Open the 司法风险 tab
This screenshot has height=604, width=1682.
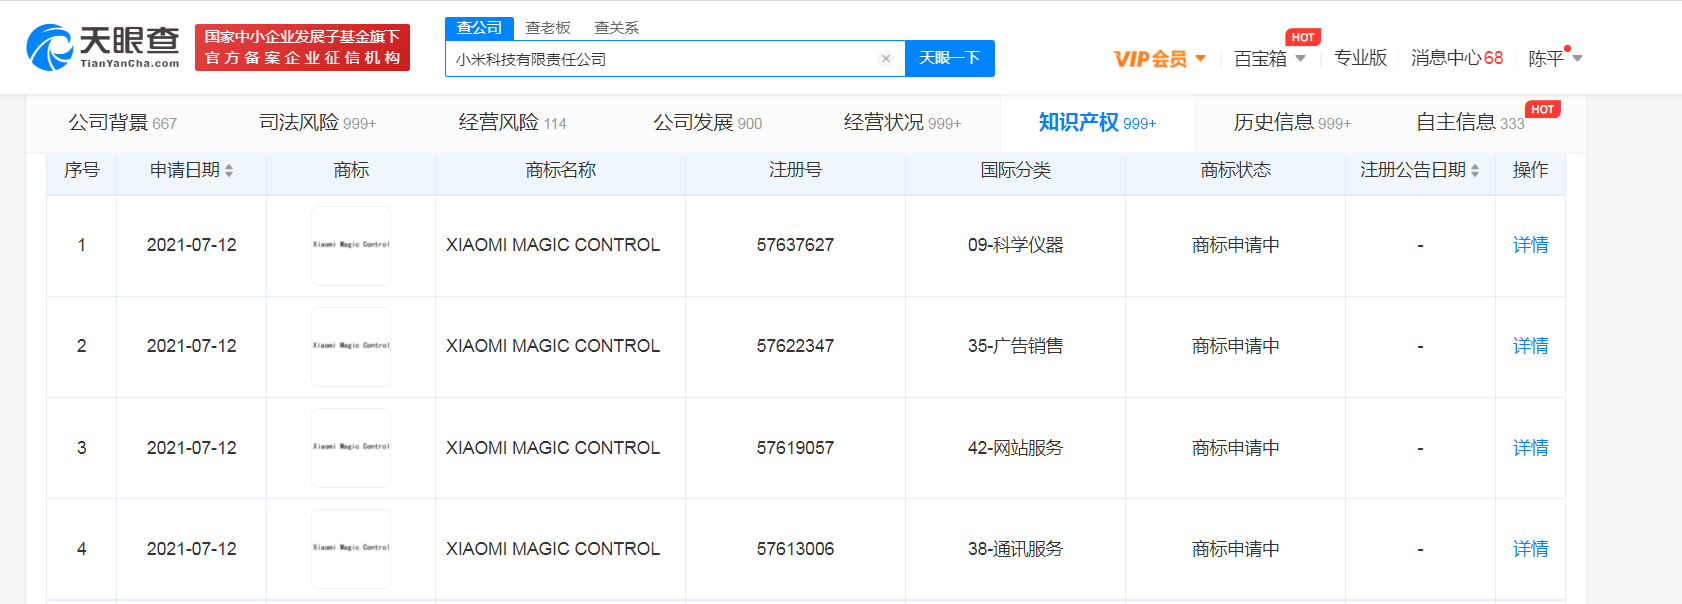[317, 123]
